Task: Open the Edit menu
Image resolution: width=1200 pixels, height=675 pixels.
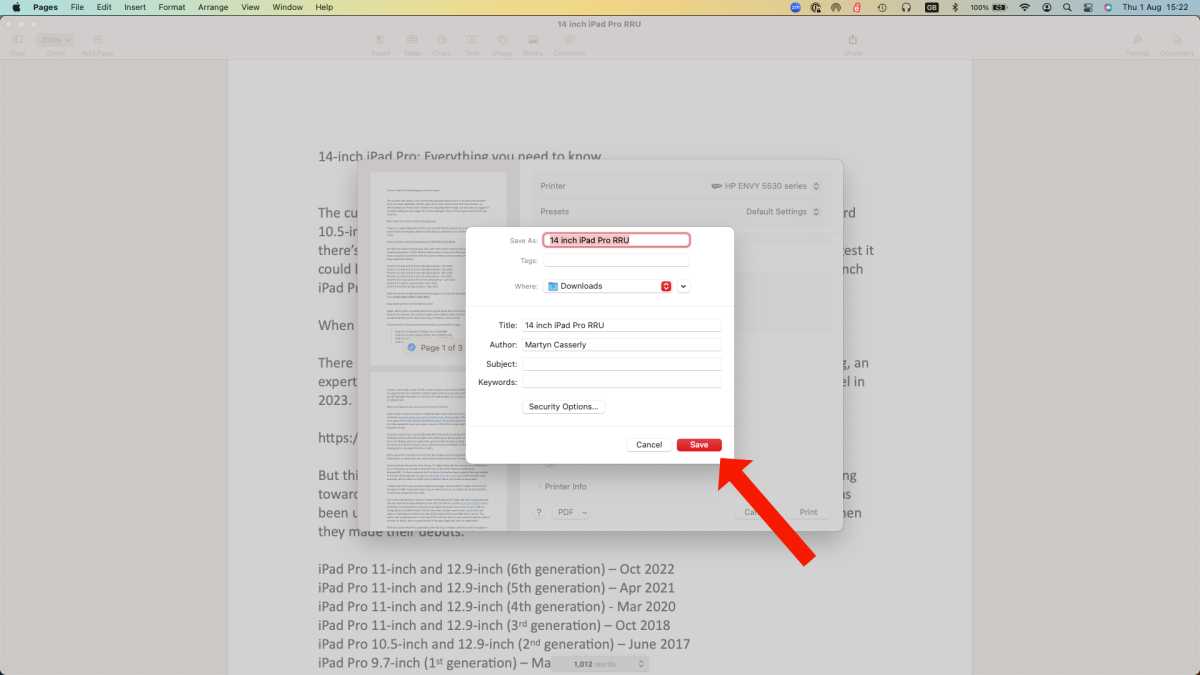Action: (104, 7)
